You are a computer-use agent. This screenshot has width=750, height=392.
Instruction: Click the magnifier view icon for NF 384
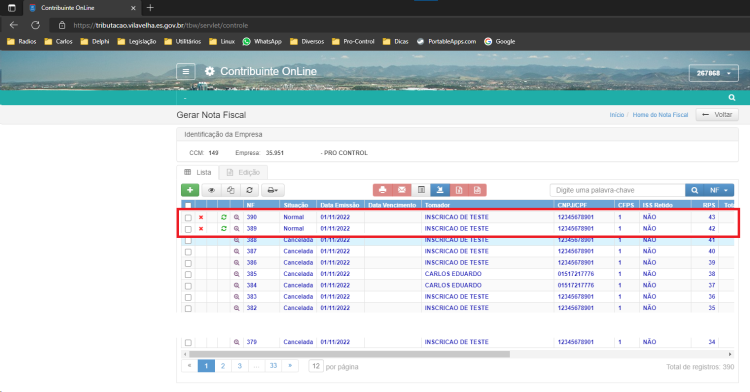pos(236,285)
